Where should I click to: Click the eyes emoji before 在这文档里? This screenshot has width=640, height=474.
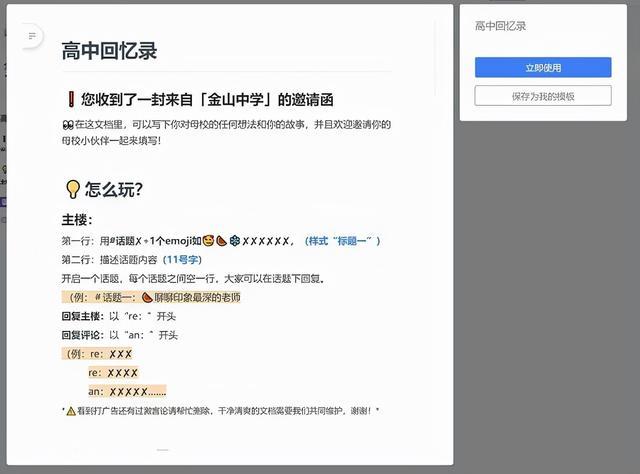pos(68,125)
